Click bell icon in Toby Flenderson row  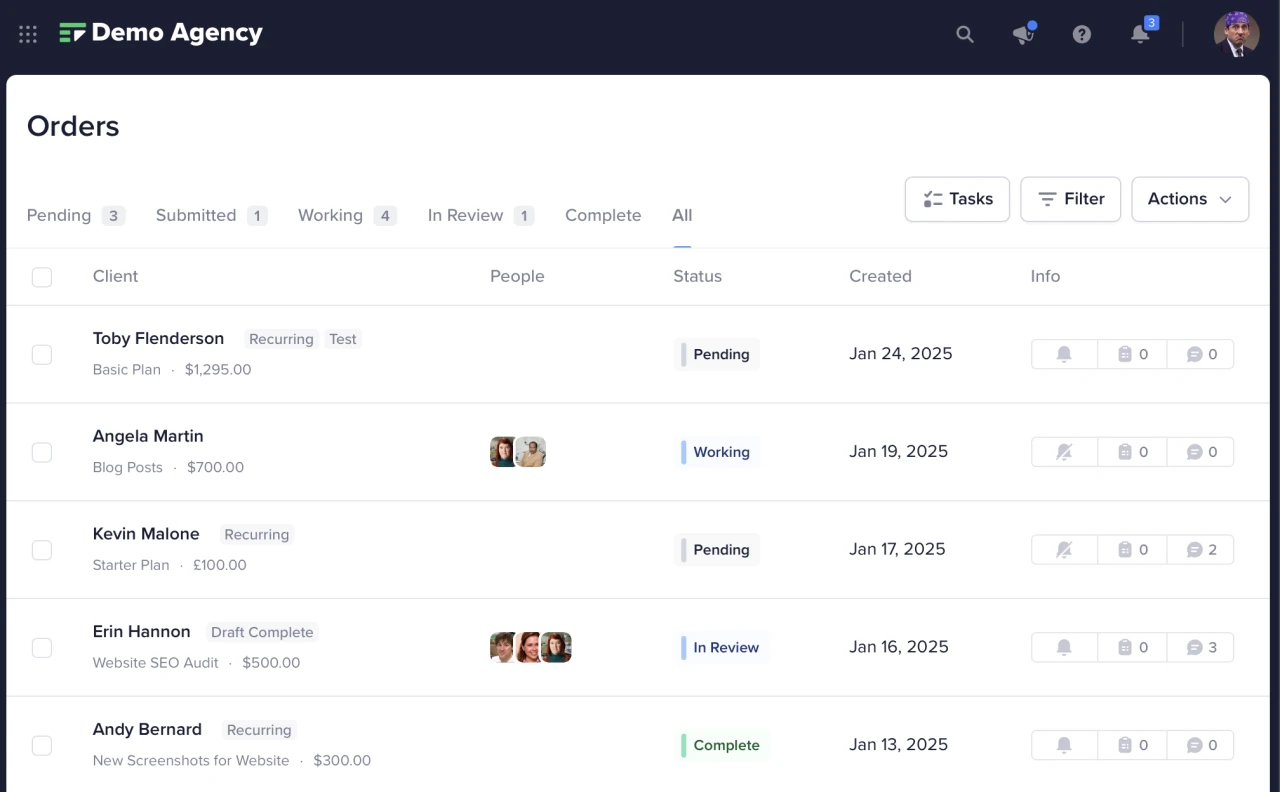[1064, 354]
